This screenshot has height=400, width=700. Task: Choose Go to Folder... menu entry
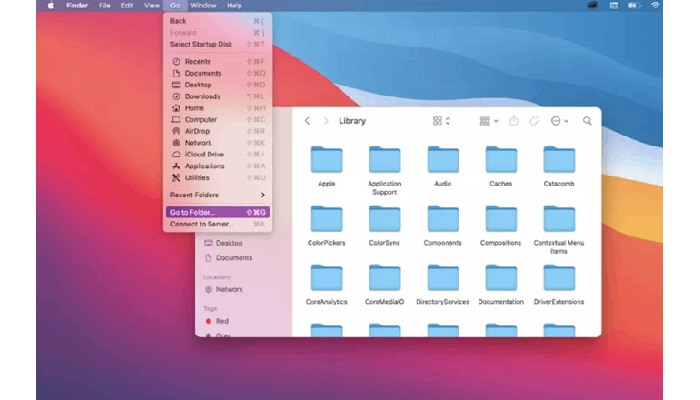[217, 212]
